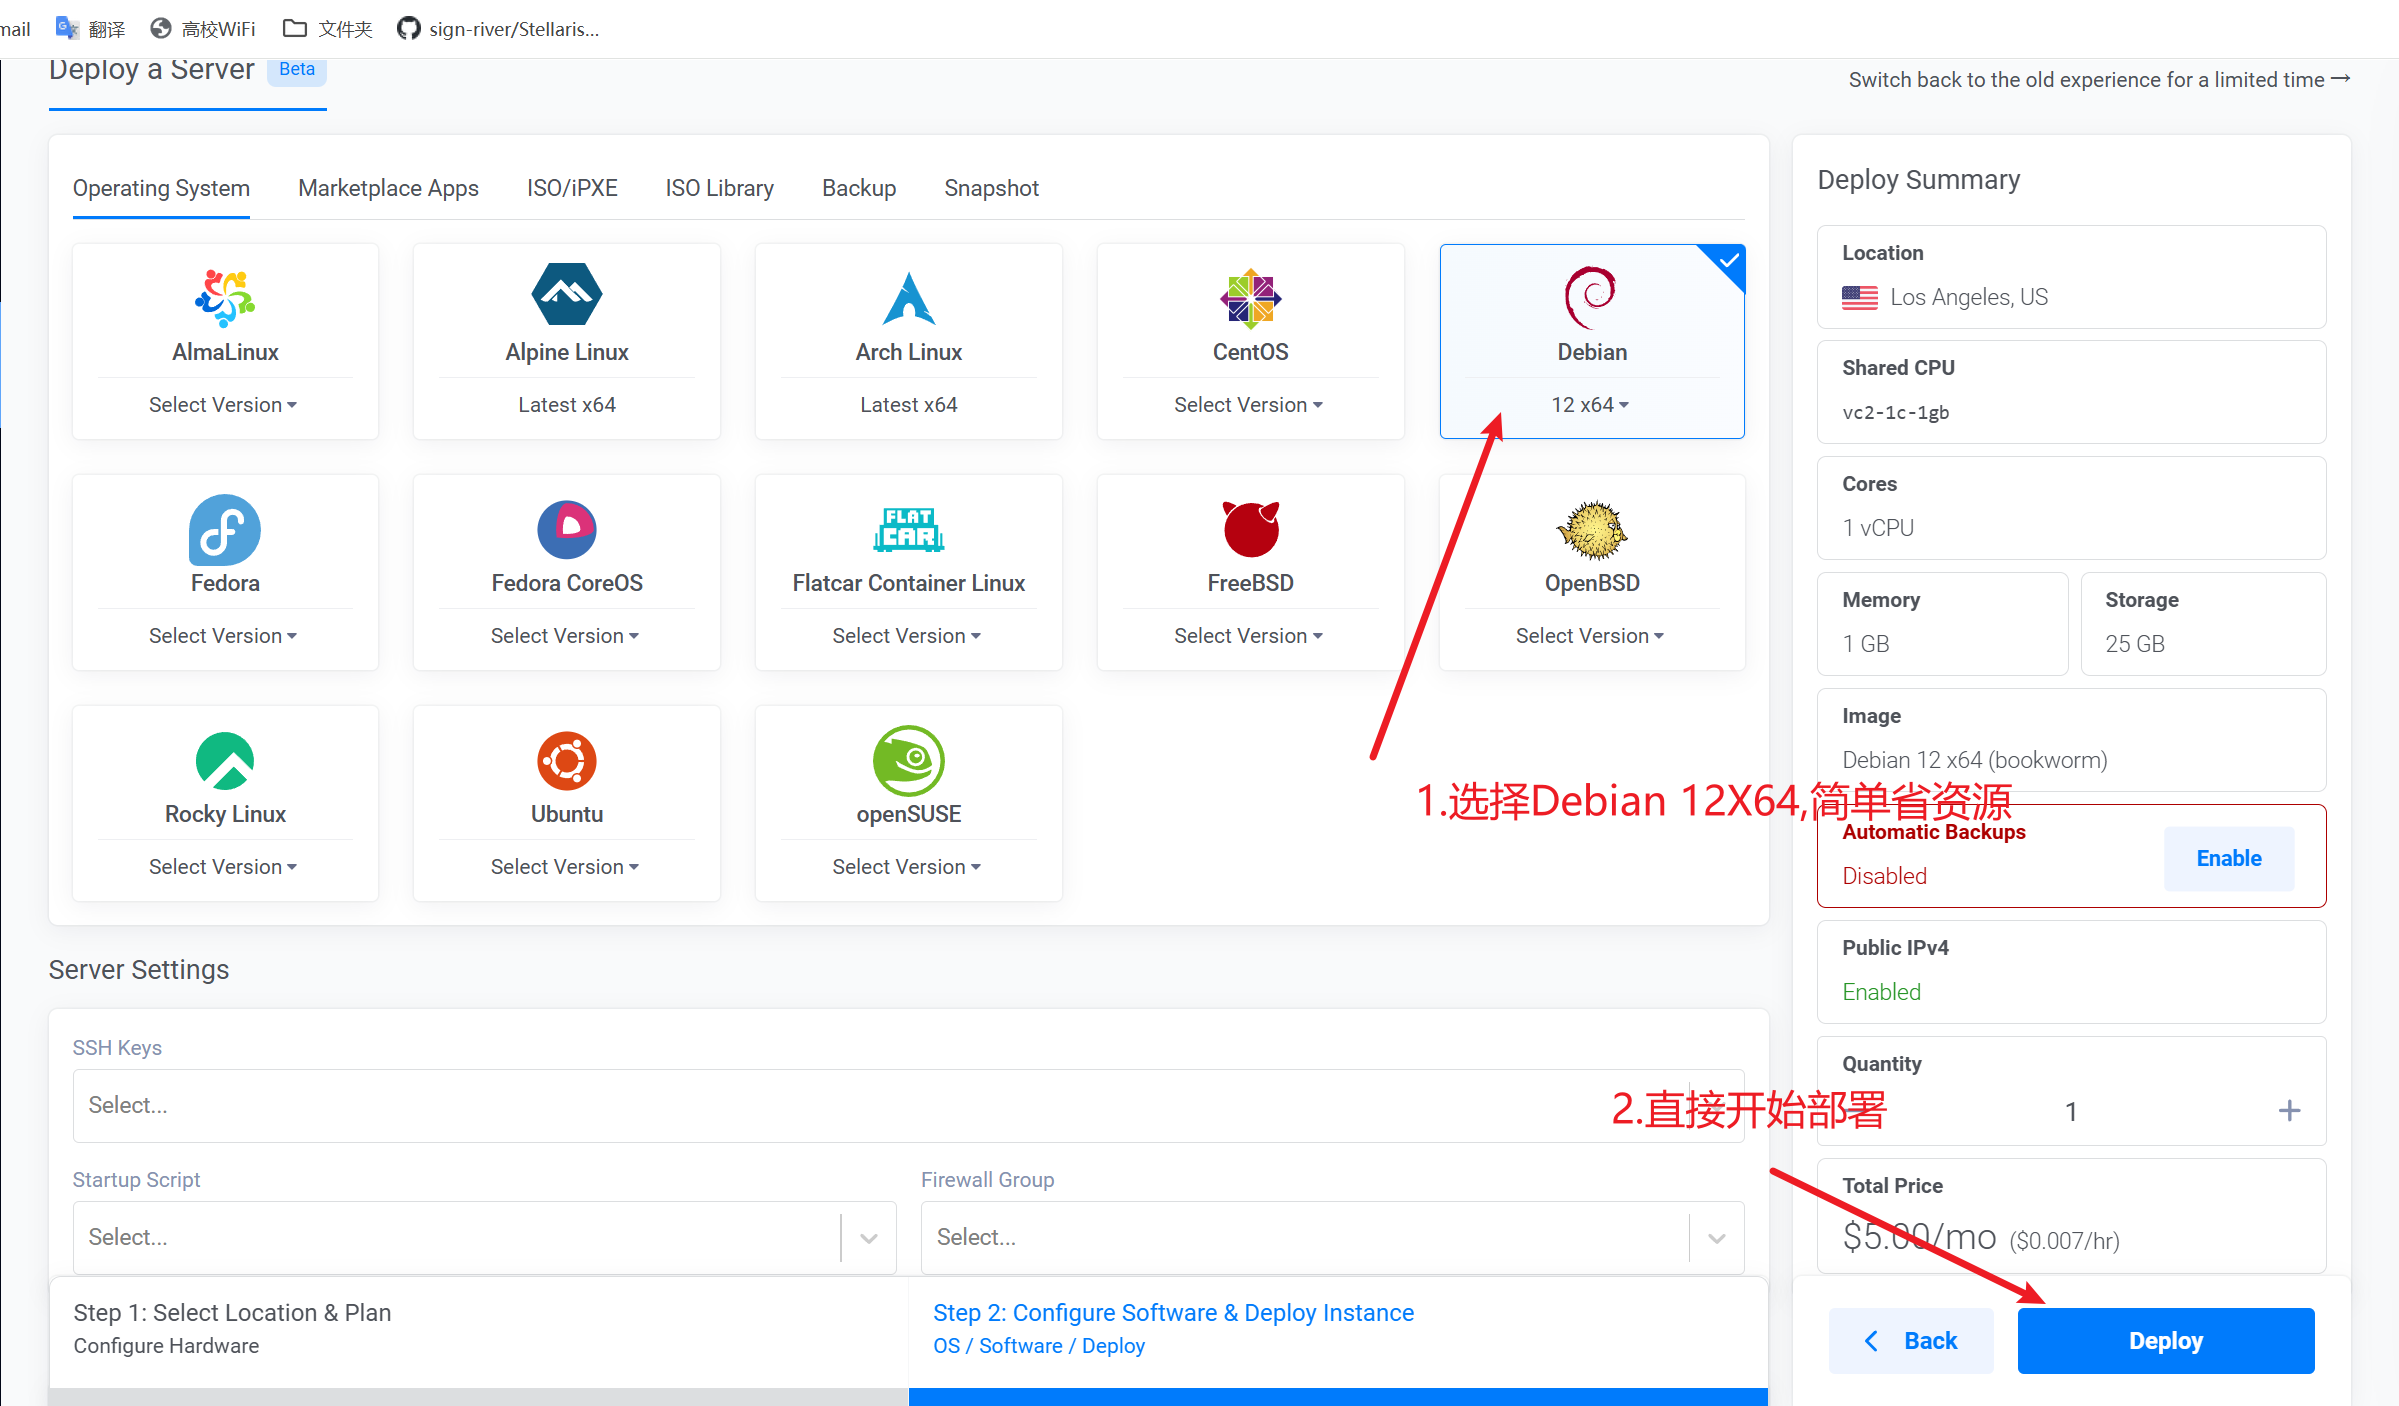
Task: Click the blue Deploy button
Action: click(2166, 1341)
